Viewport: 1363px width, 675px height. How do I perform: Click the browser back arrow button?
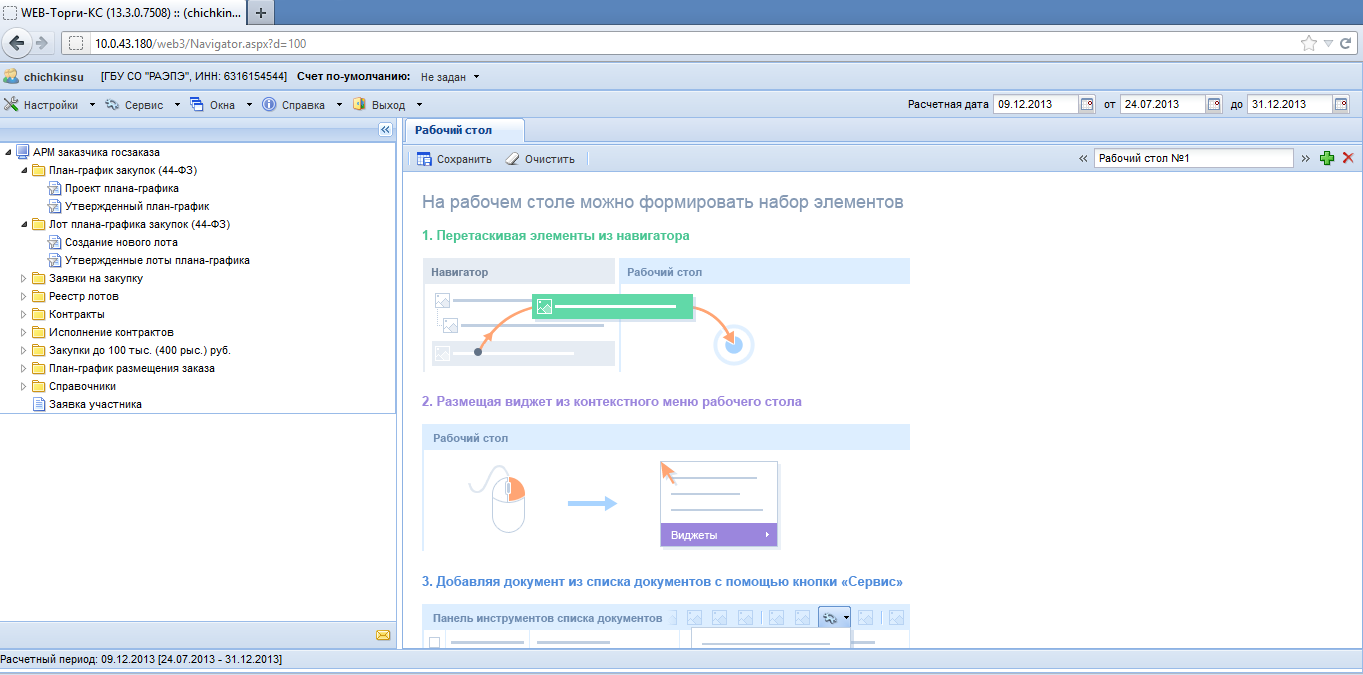16,43
